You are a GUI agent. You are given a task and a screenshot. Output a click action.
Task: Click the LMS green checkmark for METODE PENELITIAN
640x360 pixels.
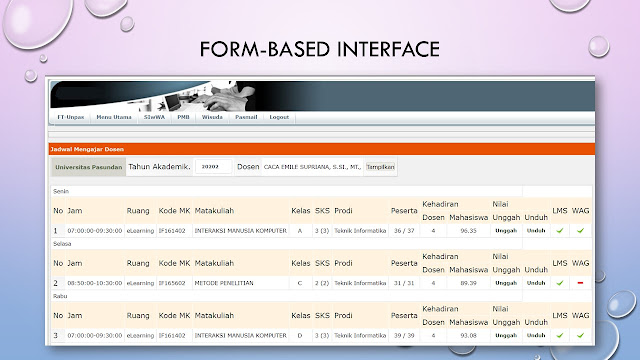point(560,283)
